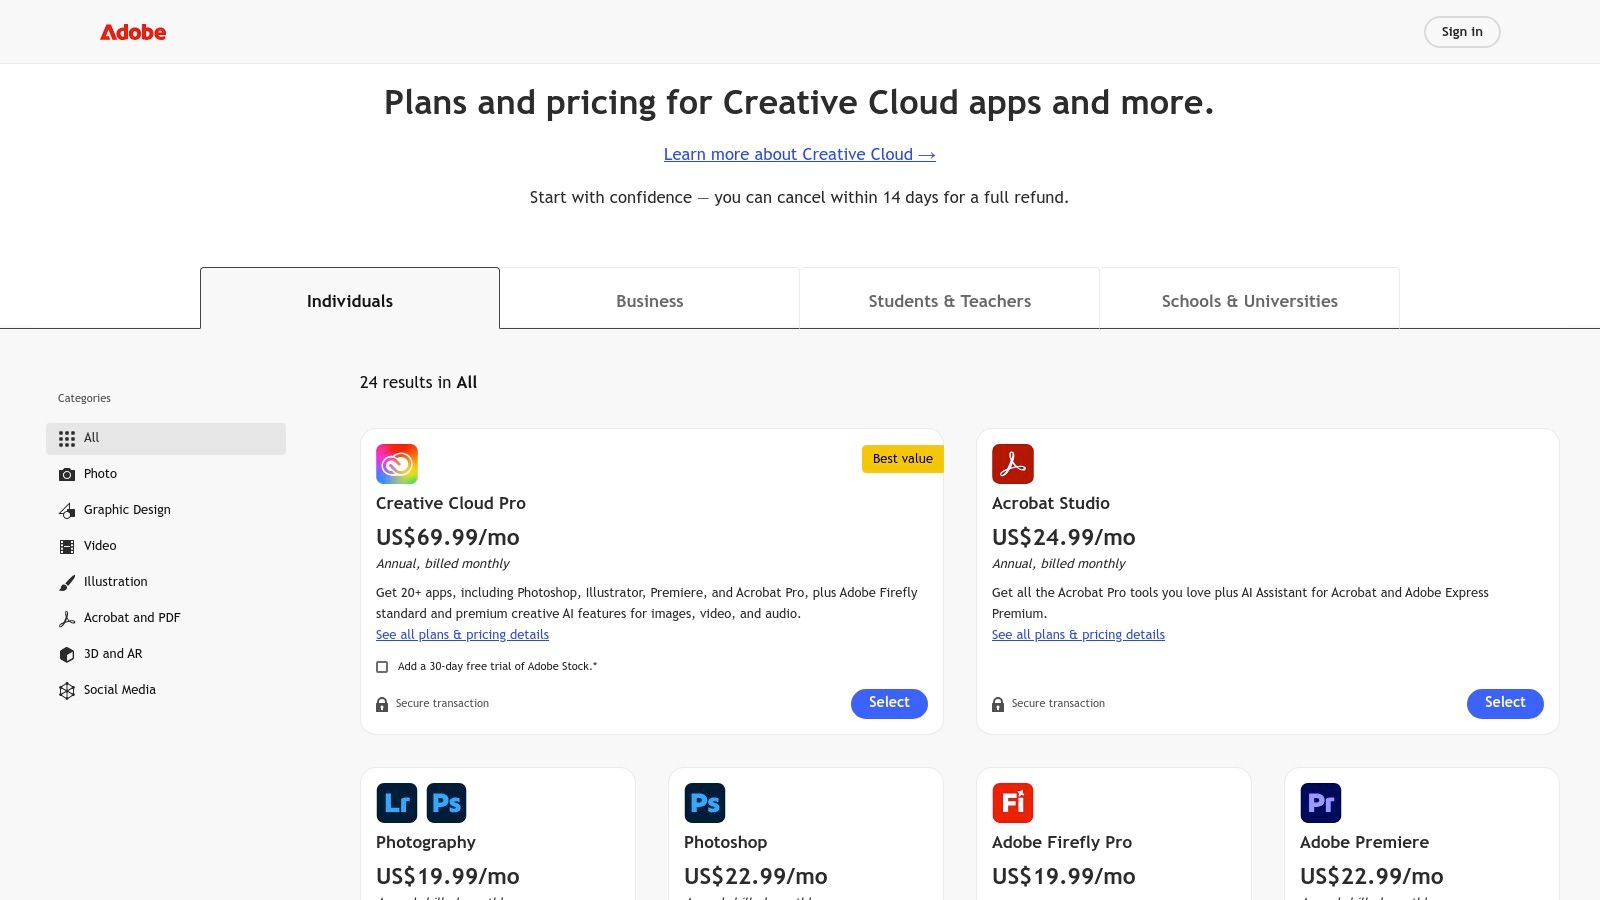
Task: Click the Adobe Firefly Fi icon
Action: tap(1013, 802)
